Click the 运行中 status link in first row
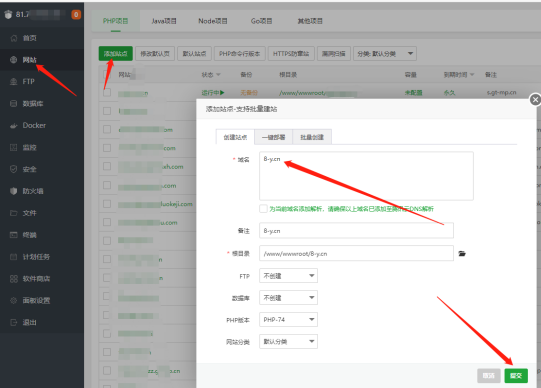This screenshot has width=541, height=388. 213,92
